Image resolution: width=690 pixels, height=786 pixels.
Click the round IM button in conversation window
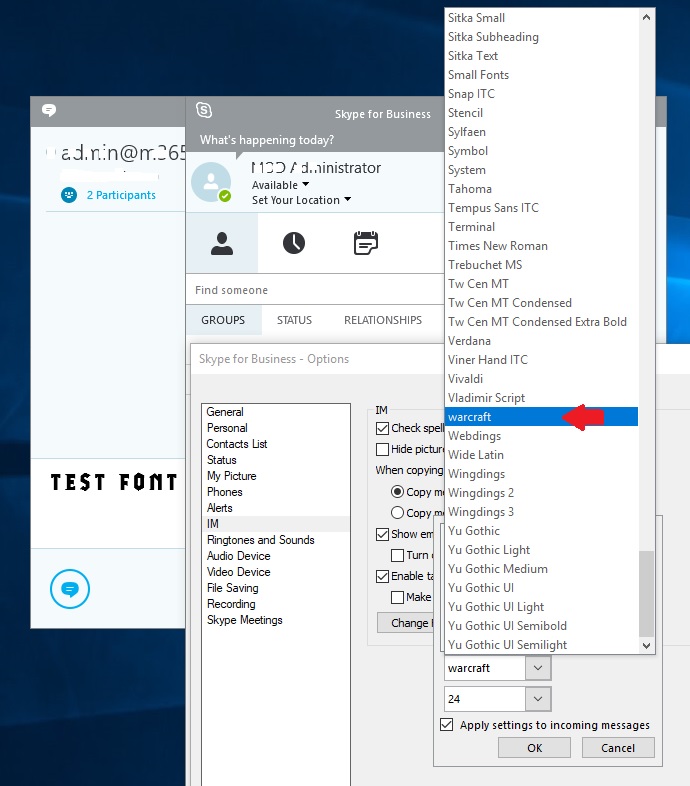[x=70, y=589]
